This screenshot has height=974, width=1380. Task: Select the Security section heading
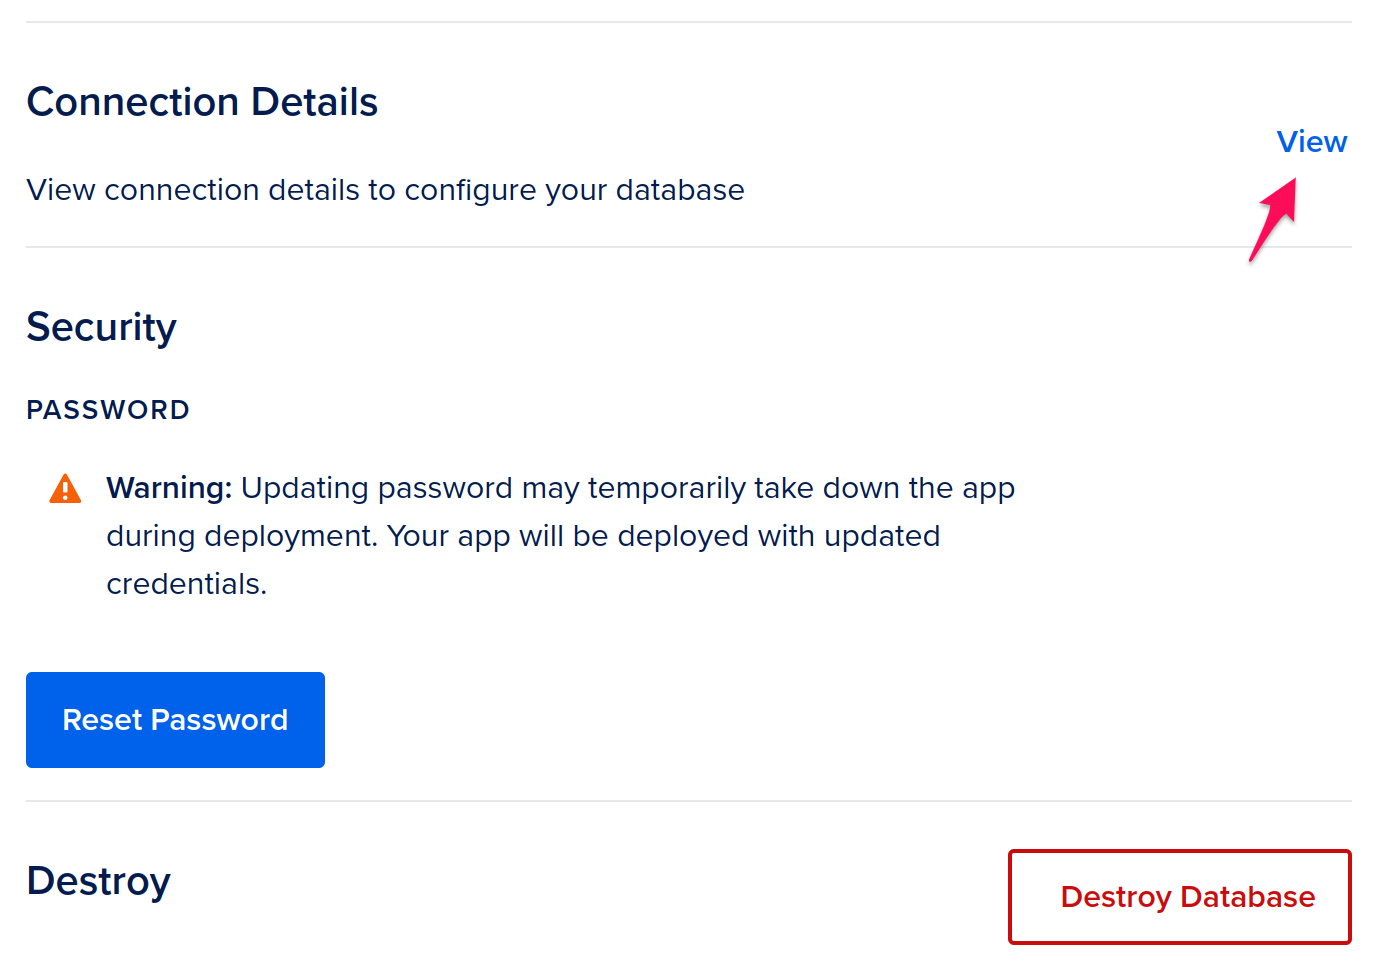pos(101,328)
